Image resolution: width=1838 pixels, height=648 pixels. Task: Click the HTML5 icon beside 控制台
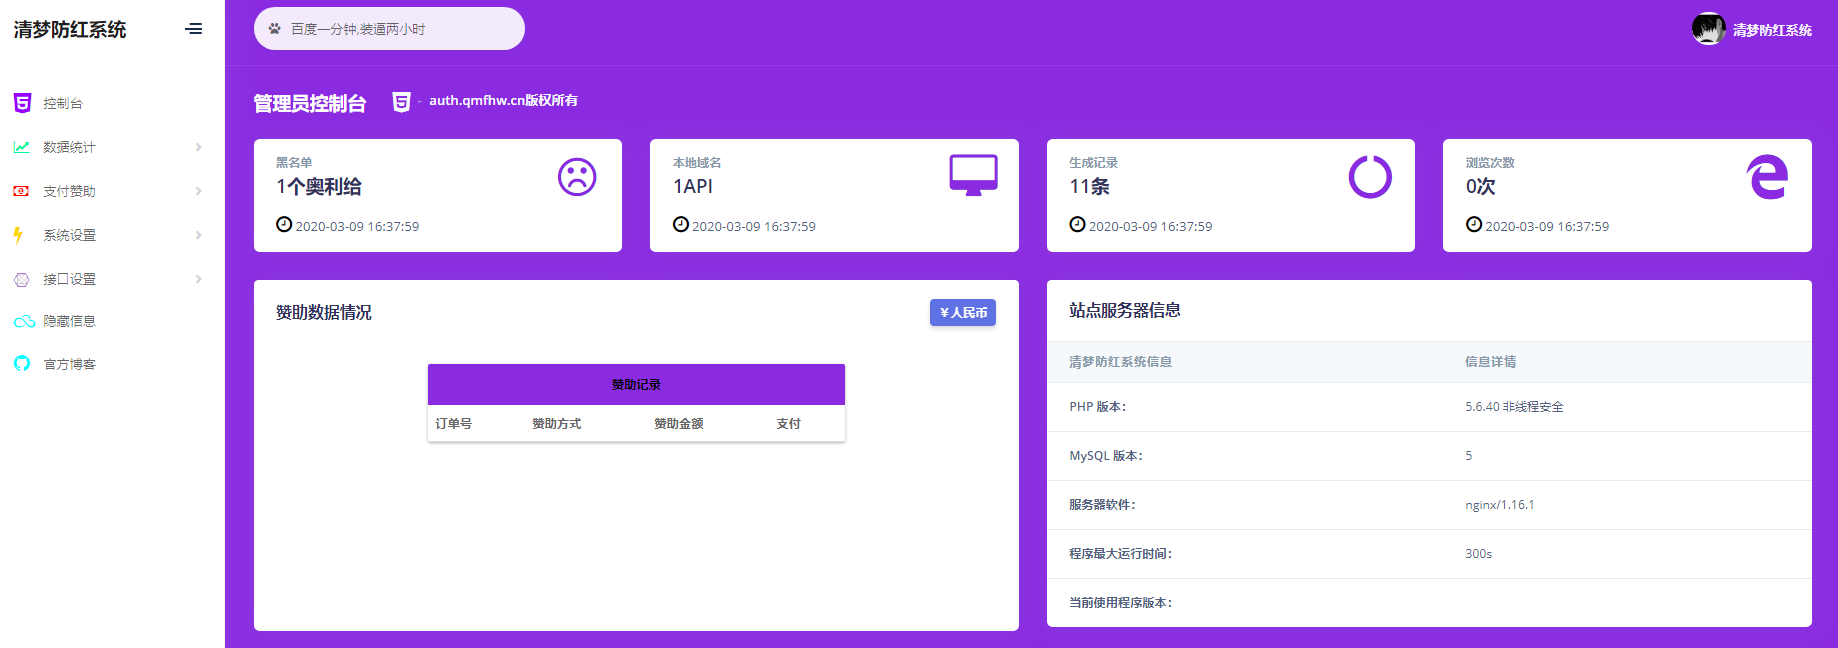click(x=22, y=103)
